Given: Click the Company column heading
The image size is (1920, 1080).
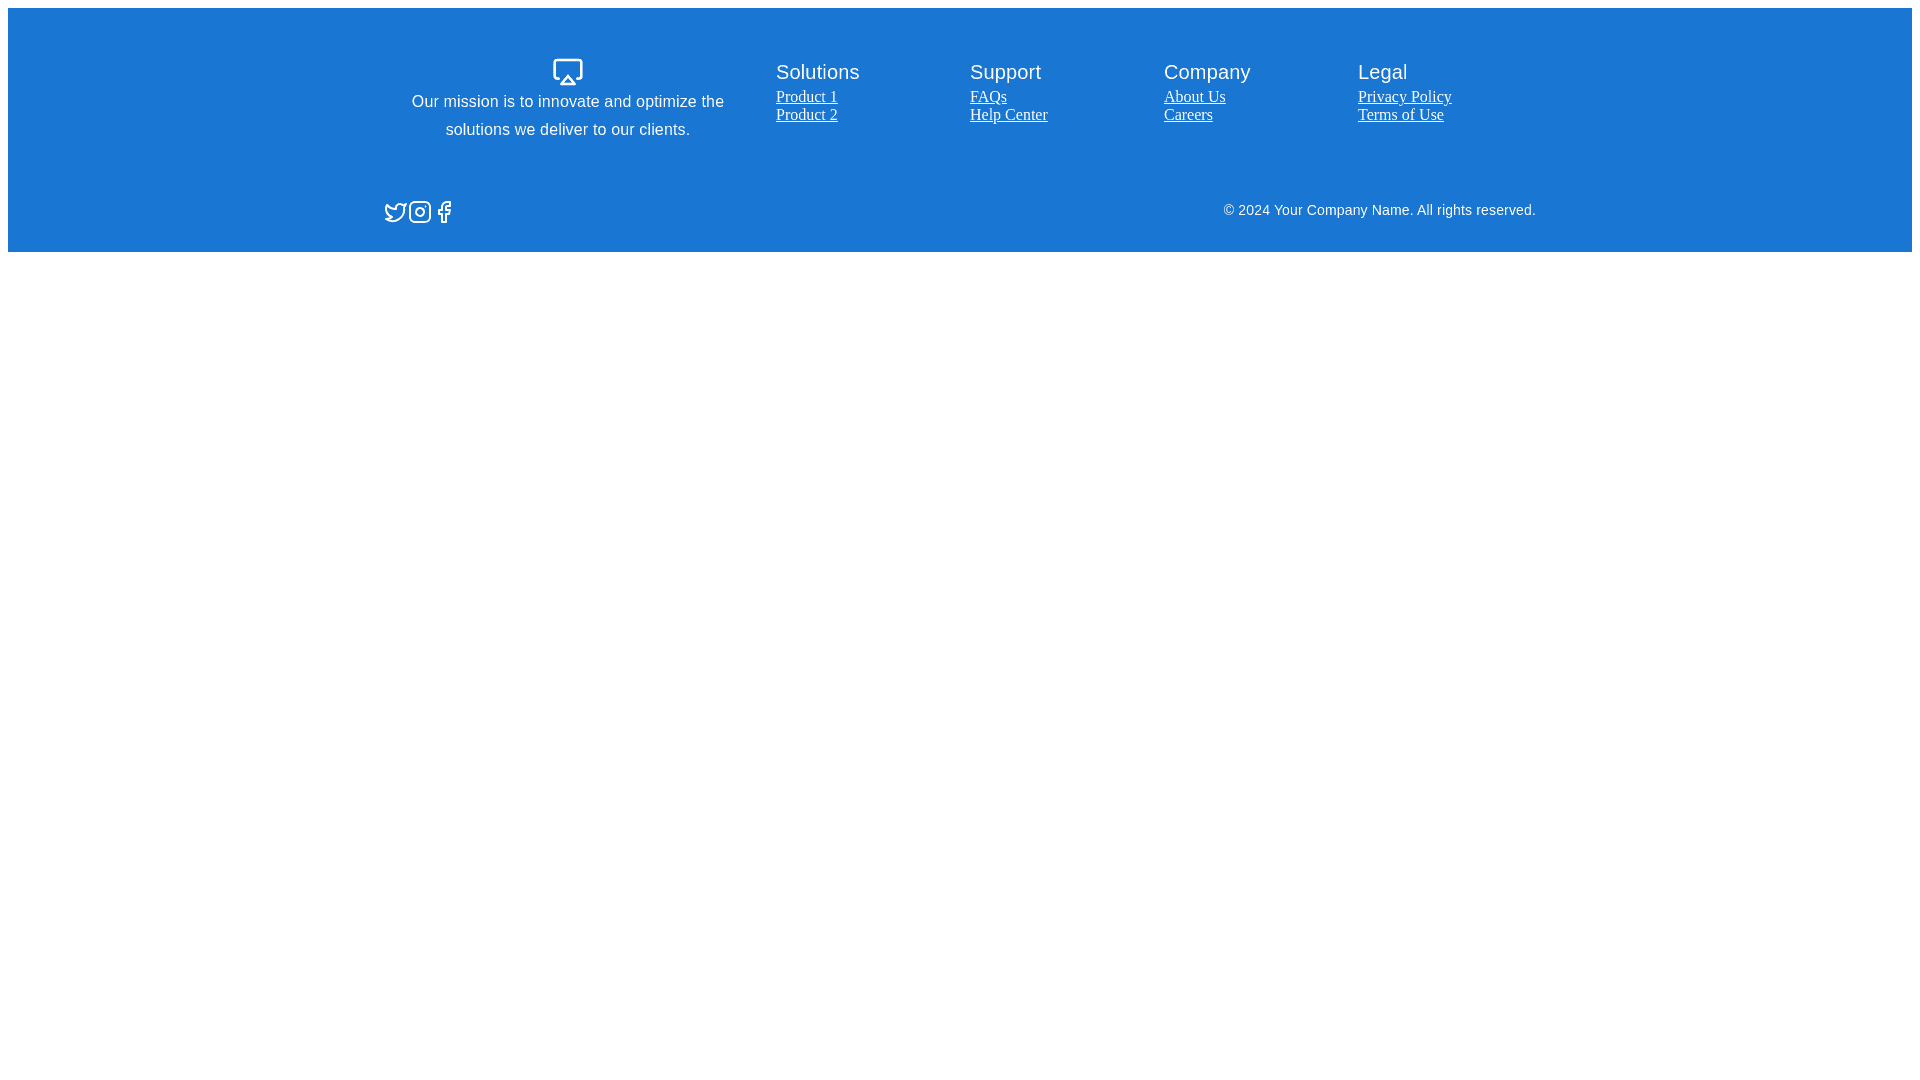Looking at the screenshot, I should 1206,72.
